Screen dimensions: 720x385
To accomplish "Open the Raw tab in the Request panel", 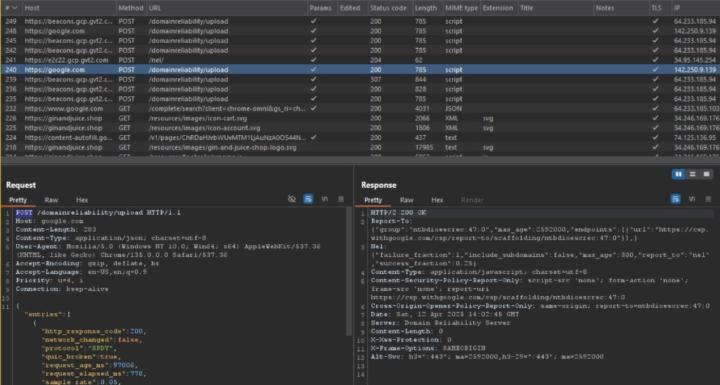I will point(51,200).
